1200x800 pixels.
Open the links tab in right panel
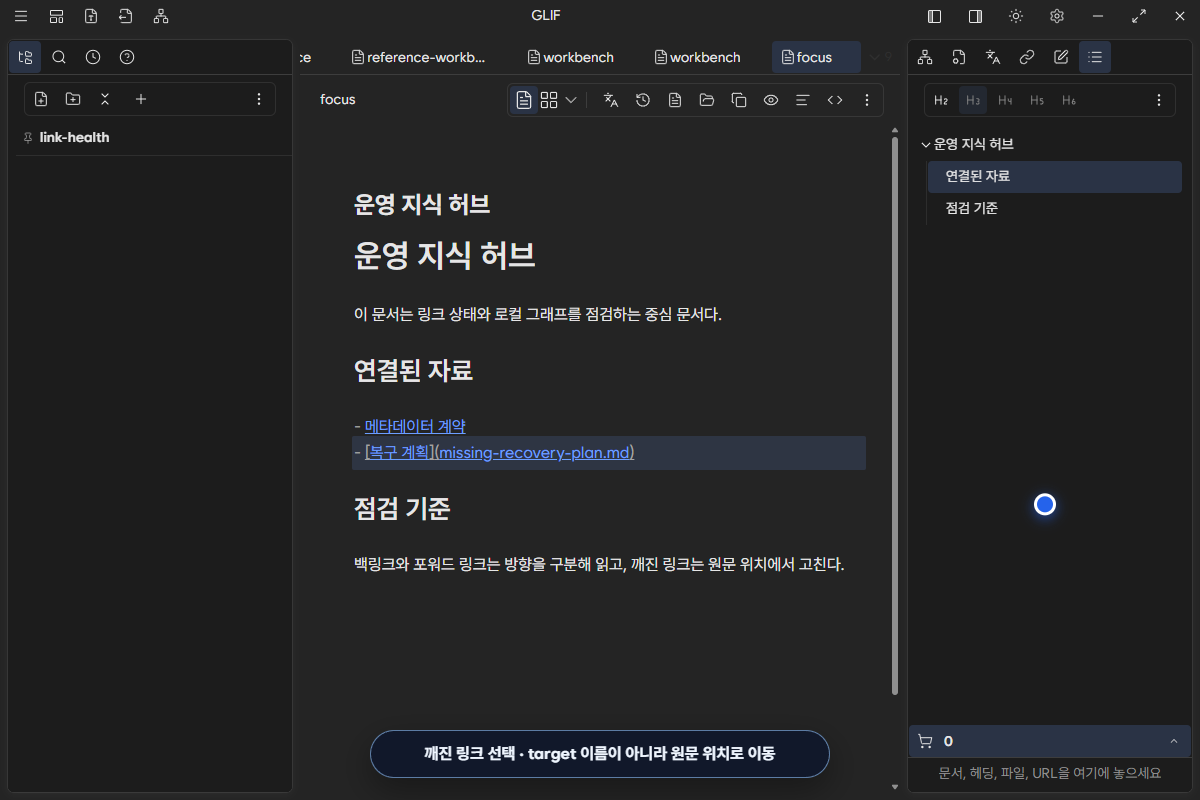pyautogui.click(x=1027, y=57)
